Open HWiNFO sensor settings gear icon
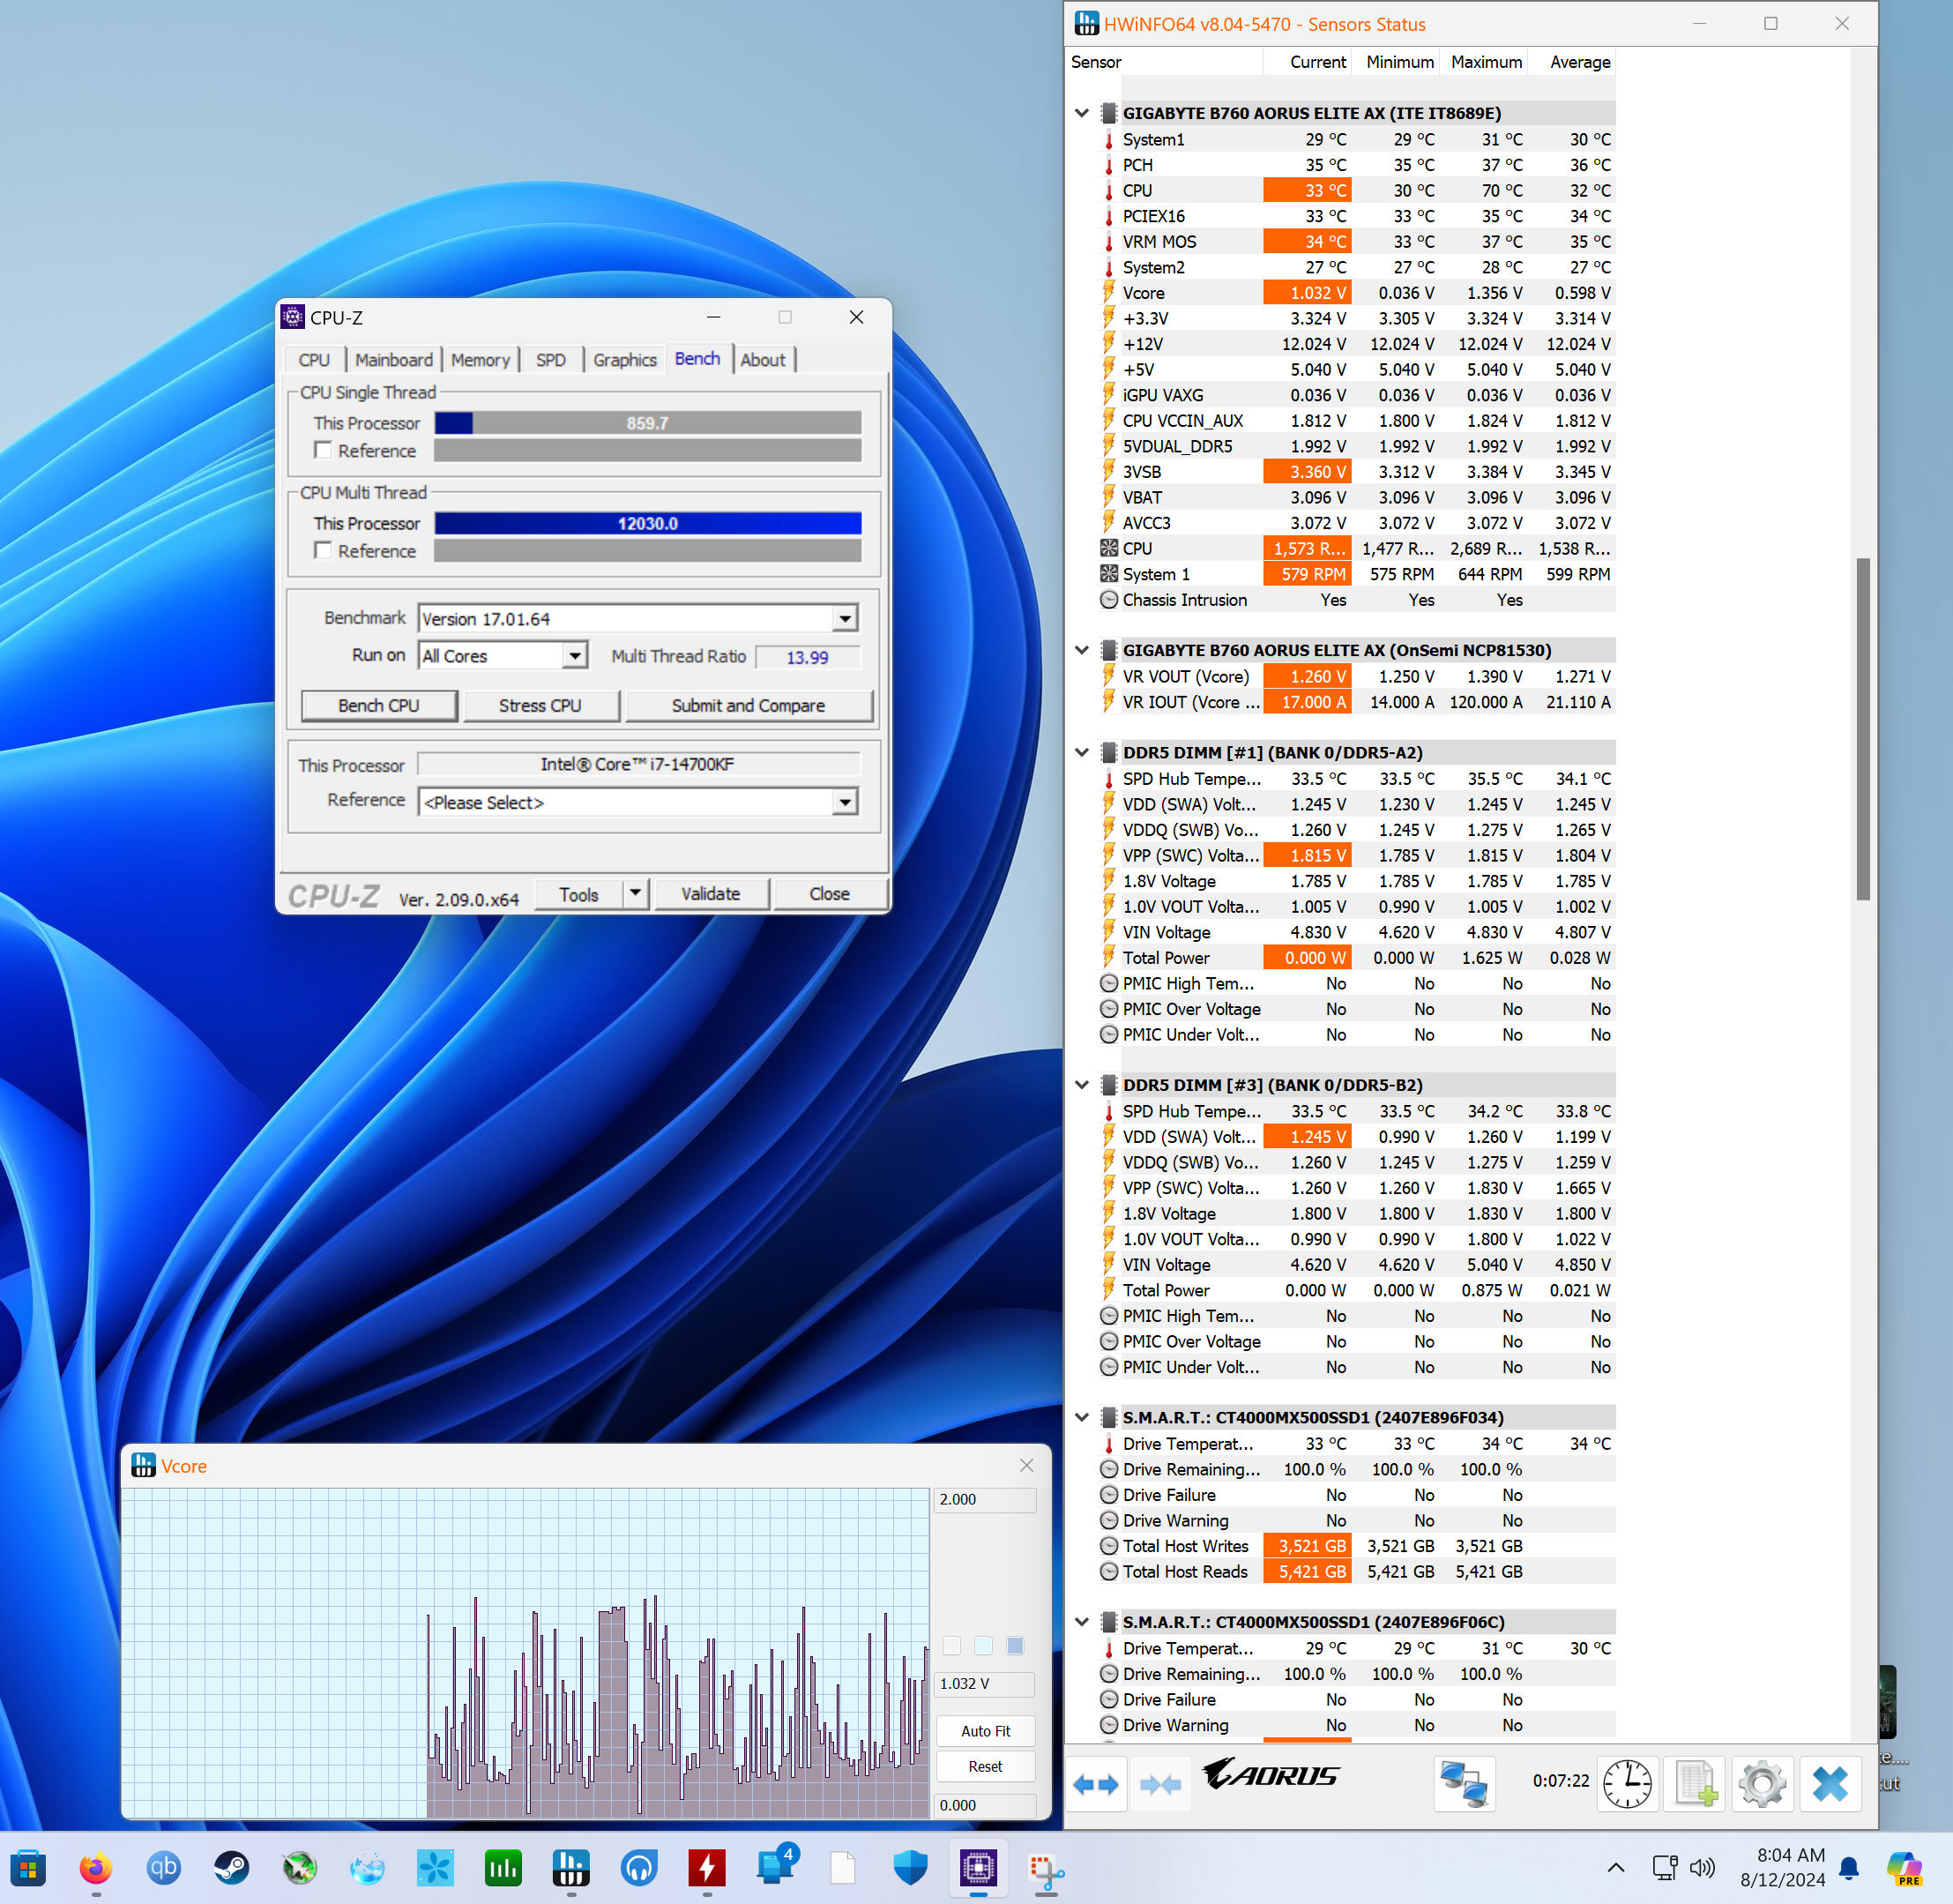1953x1904 pixels. [1762, 1784]
